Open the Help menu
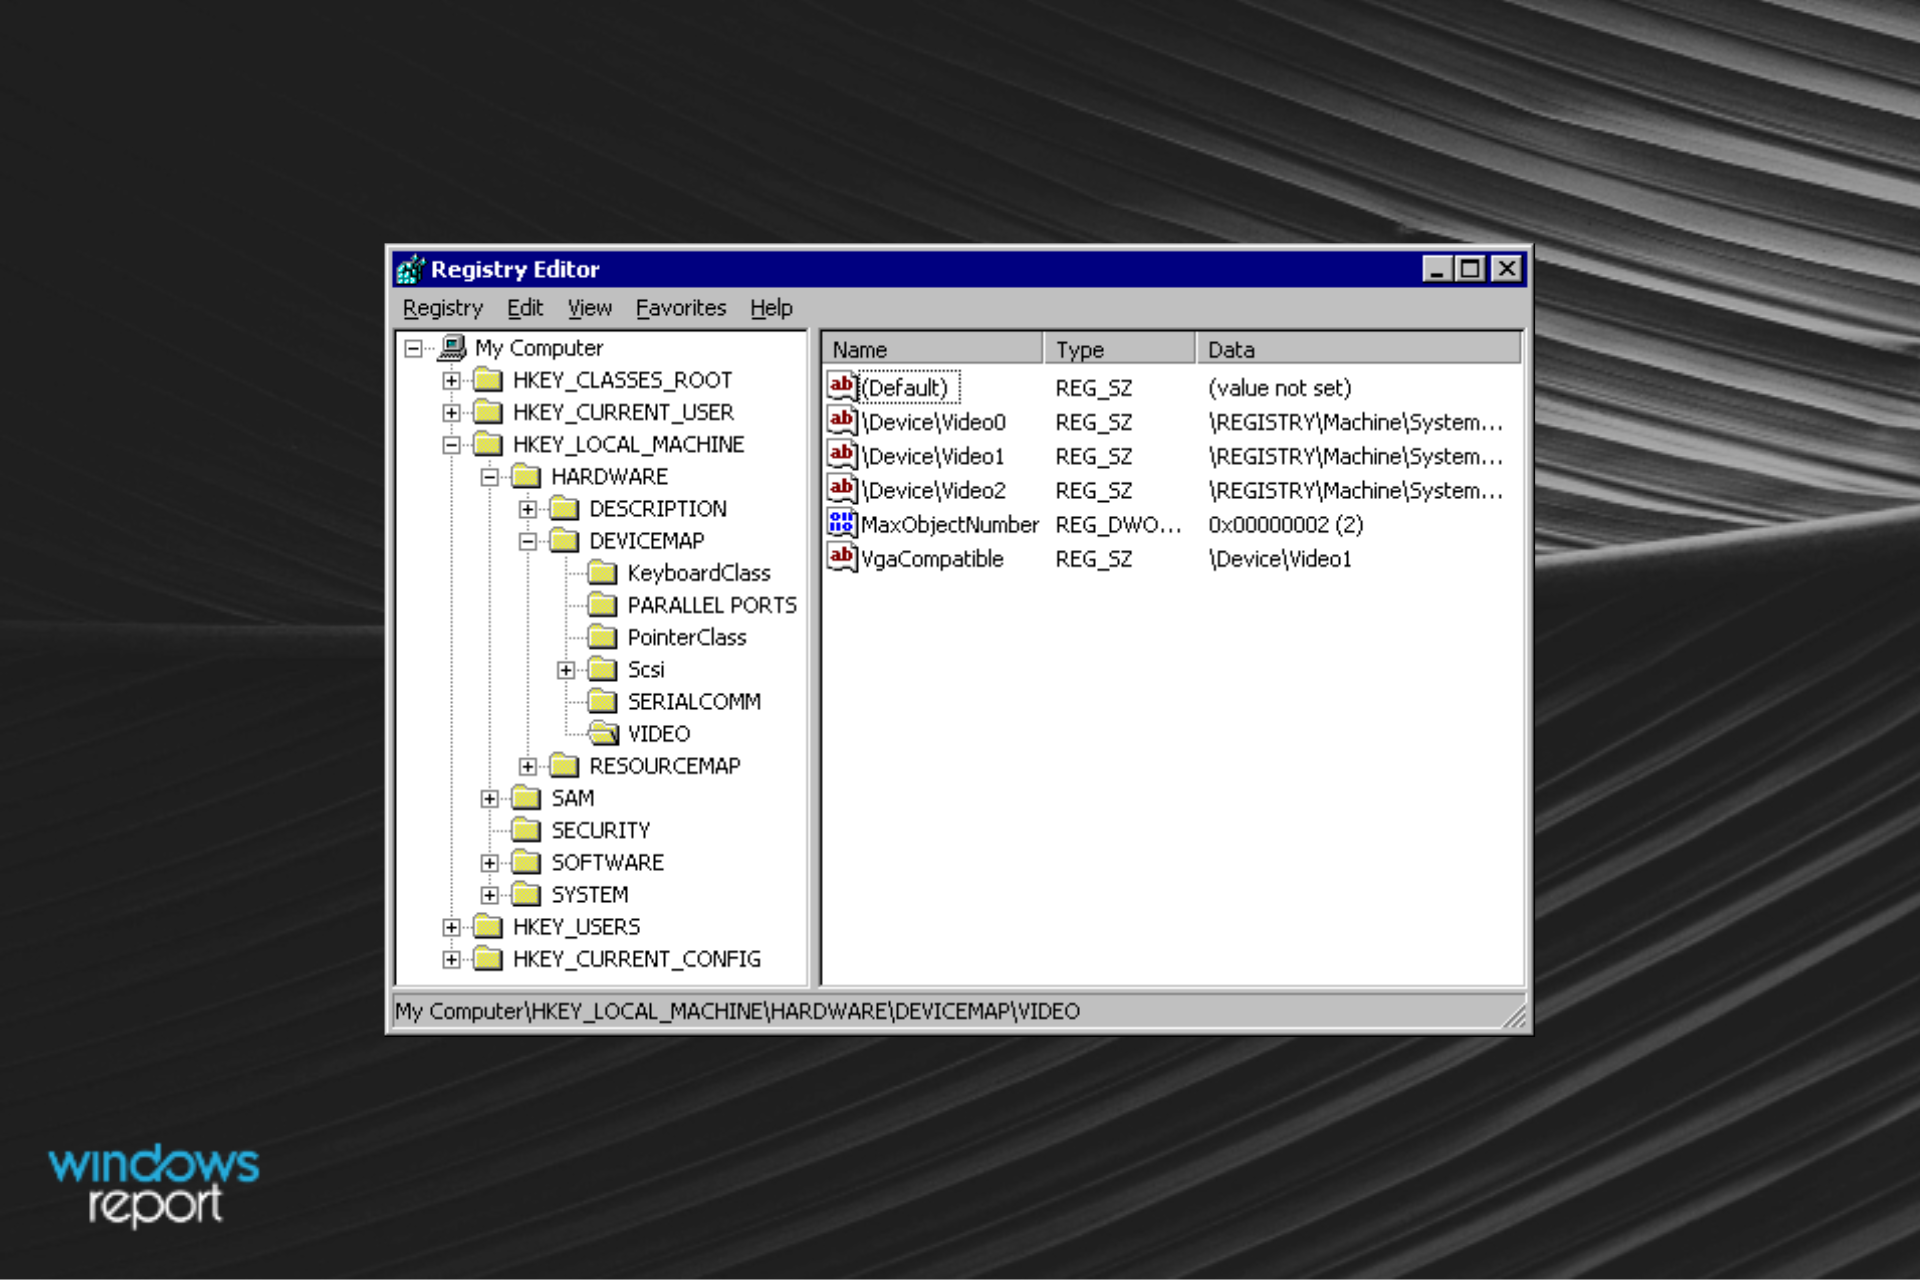1920x1280 pixels. [771, 308]
